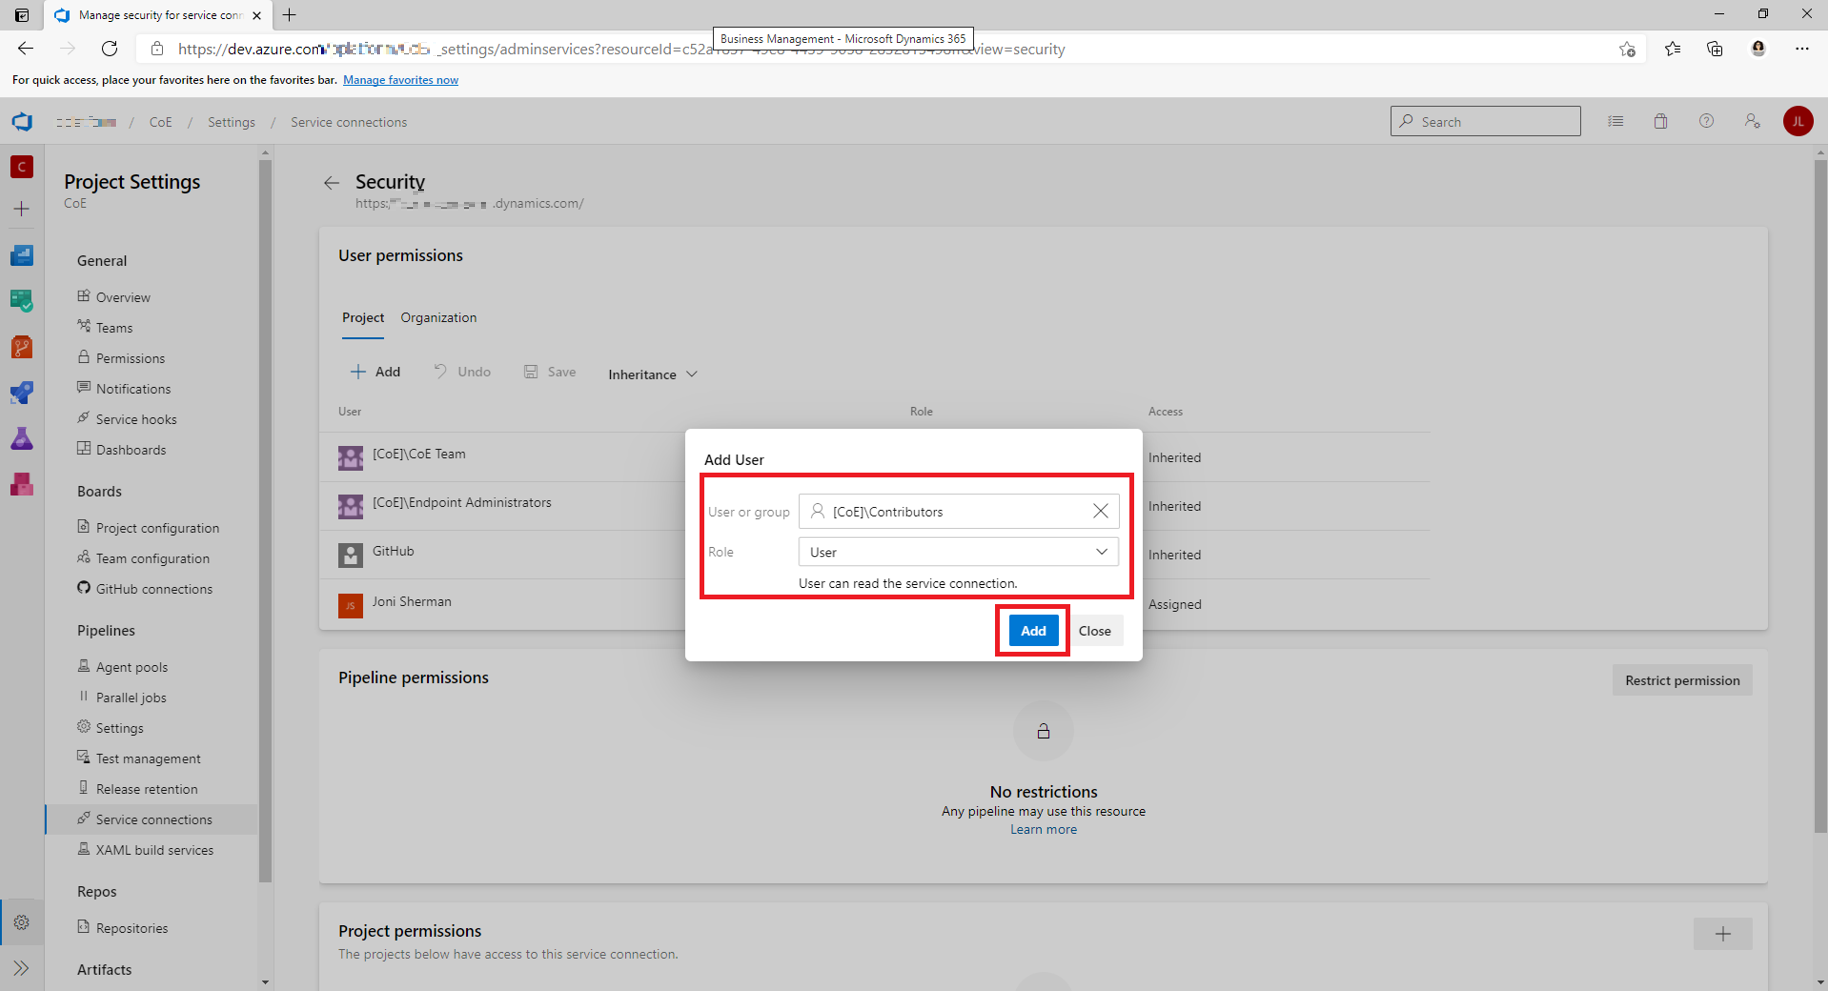Click the settings sidebar scrollbar
This screenshot has width=1828, height=992.
(265, 520)
